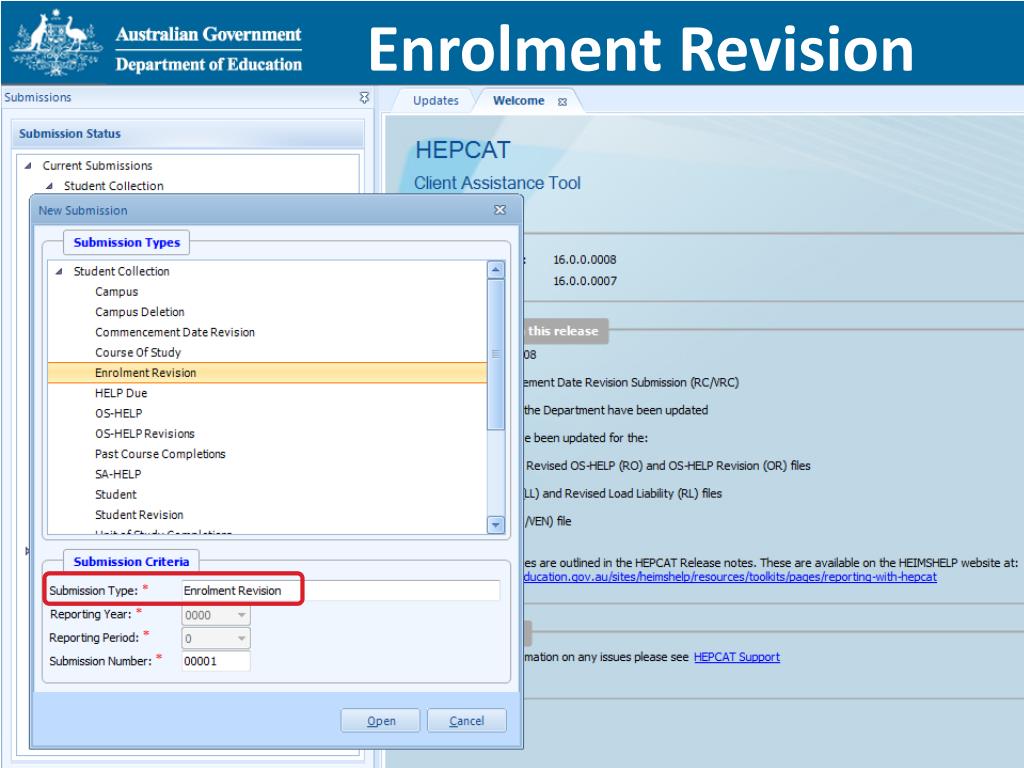The image size is (1024, 768).
Task: Pin the Submissions panel
Action: coord(364,97)
